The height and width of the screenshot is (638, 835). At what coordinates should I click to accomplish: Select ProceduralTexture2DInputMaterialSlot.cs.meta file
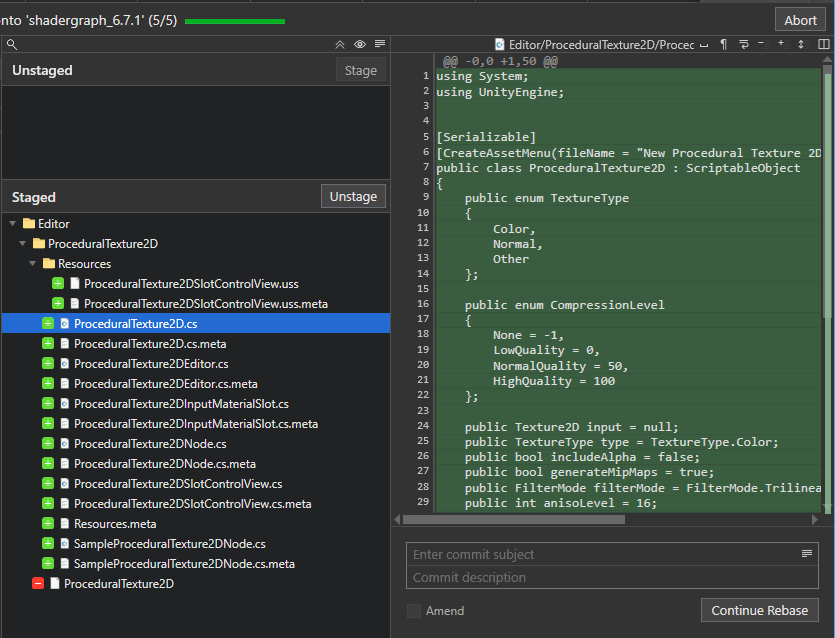[196, 423]
